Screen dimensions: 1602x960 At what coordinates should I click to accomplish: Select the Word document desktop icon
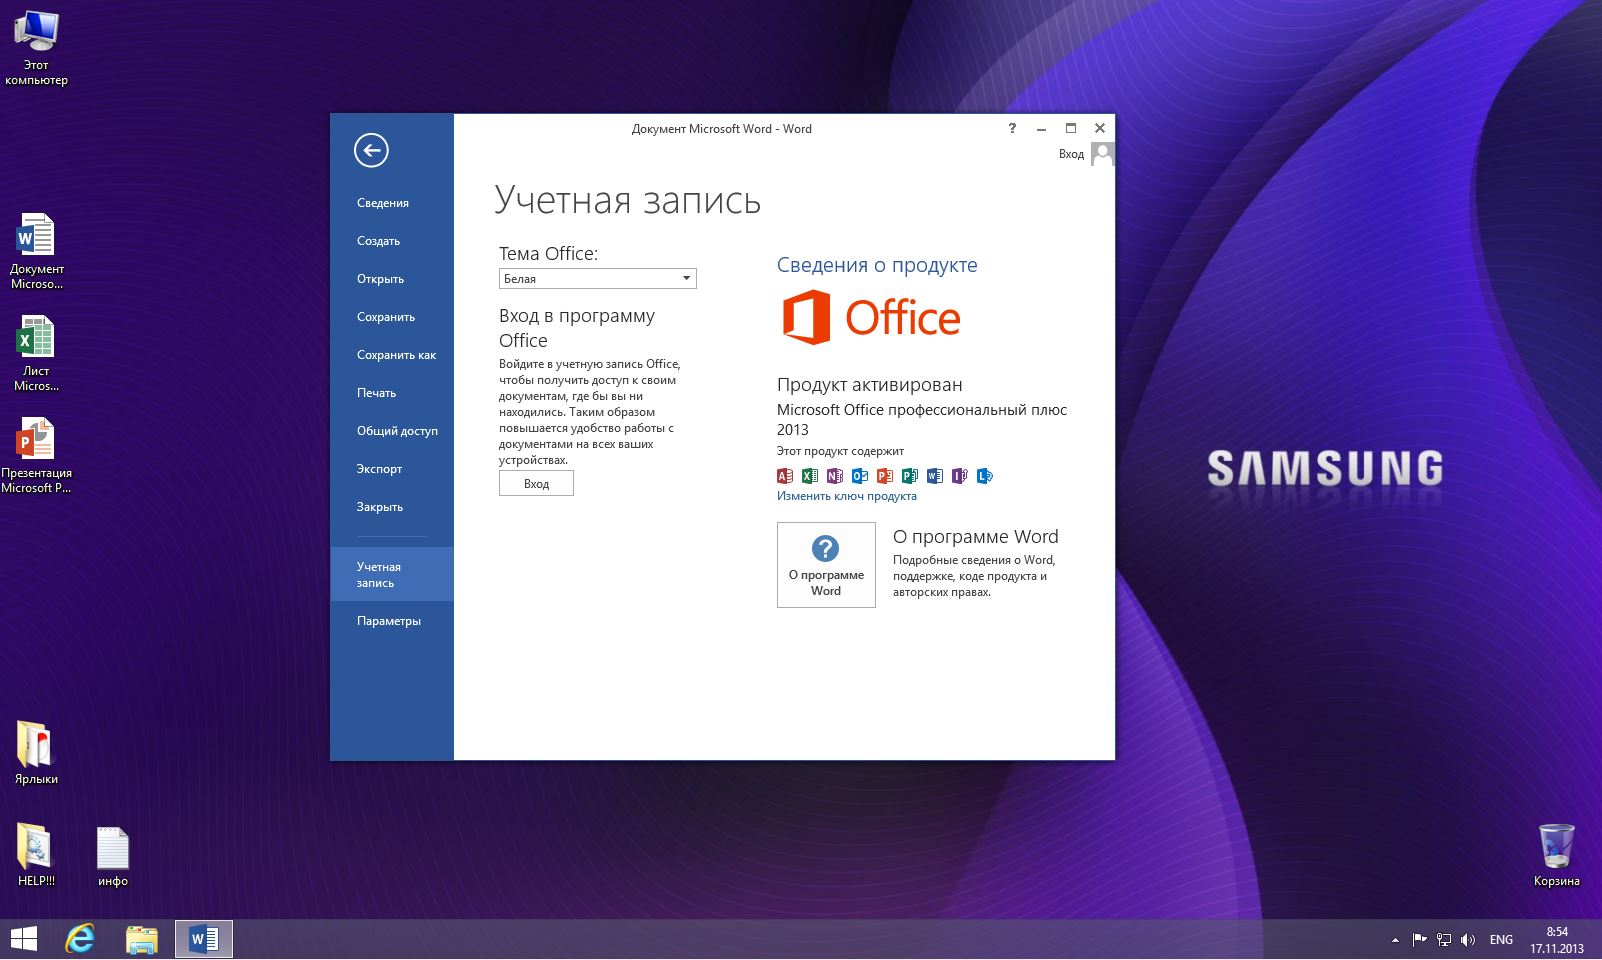coord(36,251)
